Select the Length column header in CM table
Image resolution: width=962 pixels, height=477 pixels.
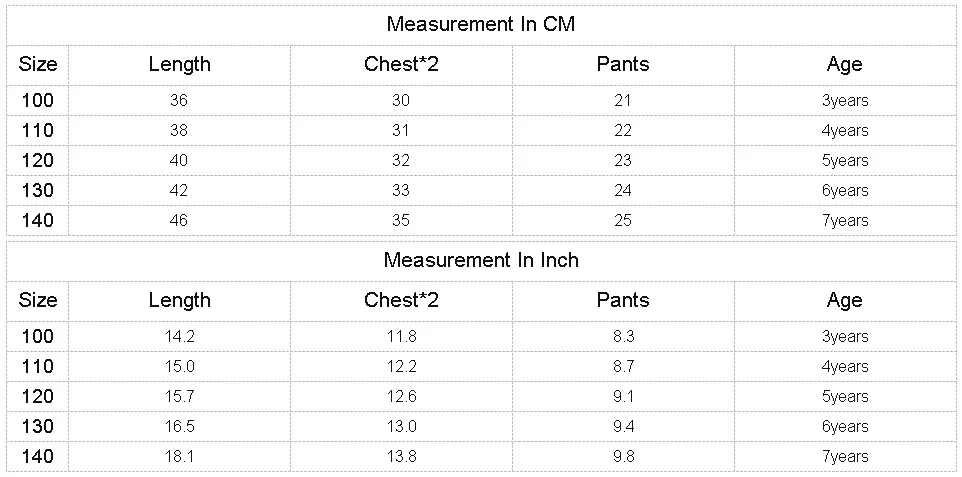click(180, 64)
